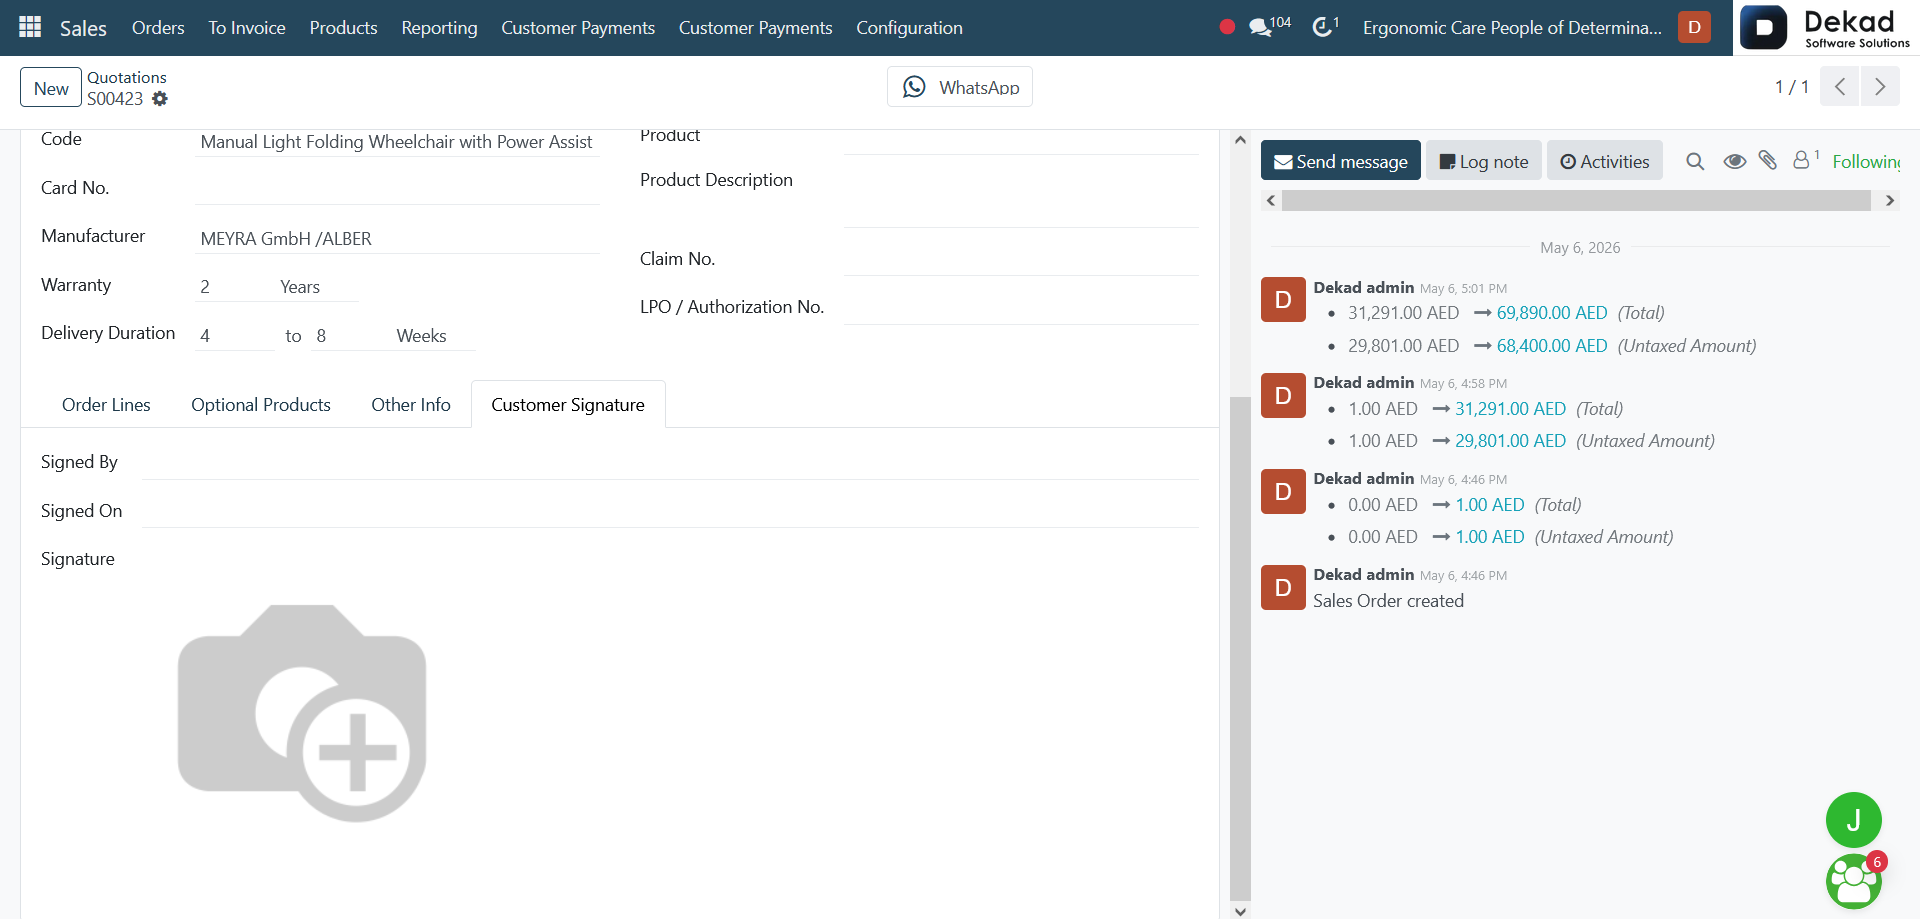Open the Warranty Years unit dropdown
This screenshot has width=1920, height=919.
[318, 287]
